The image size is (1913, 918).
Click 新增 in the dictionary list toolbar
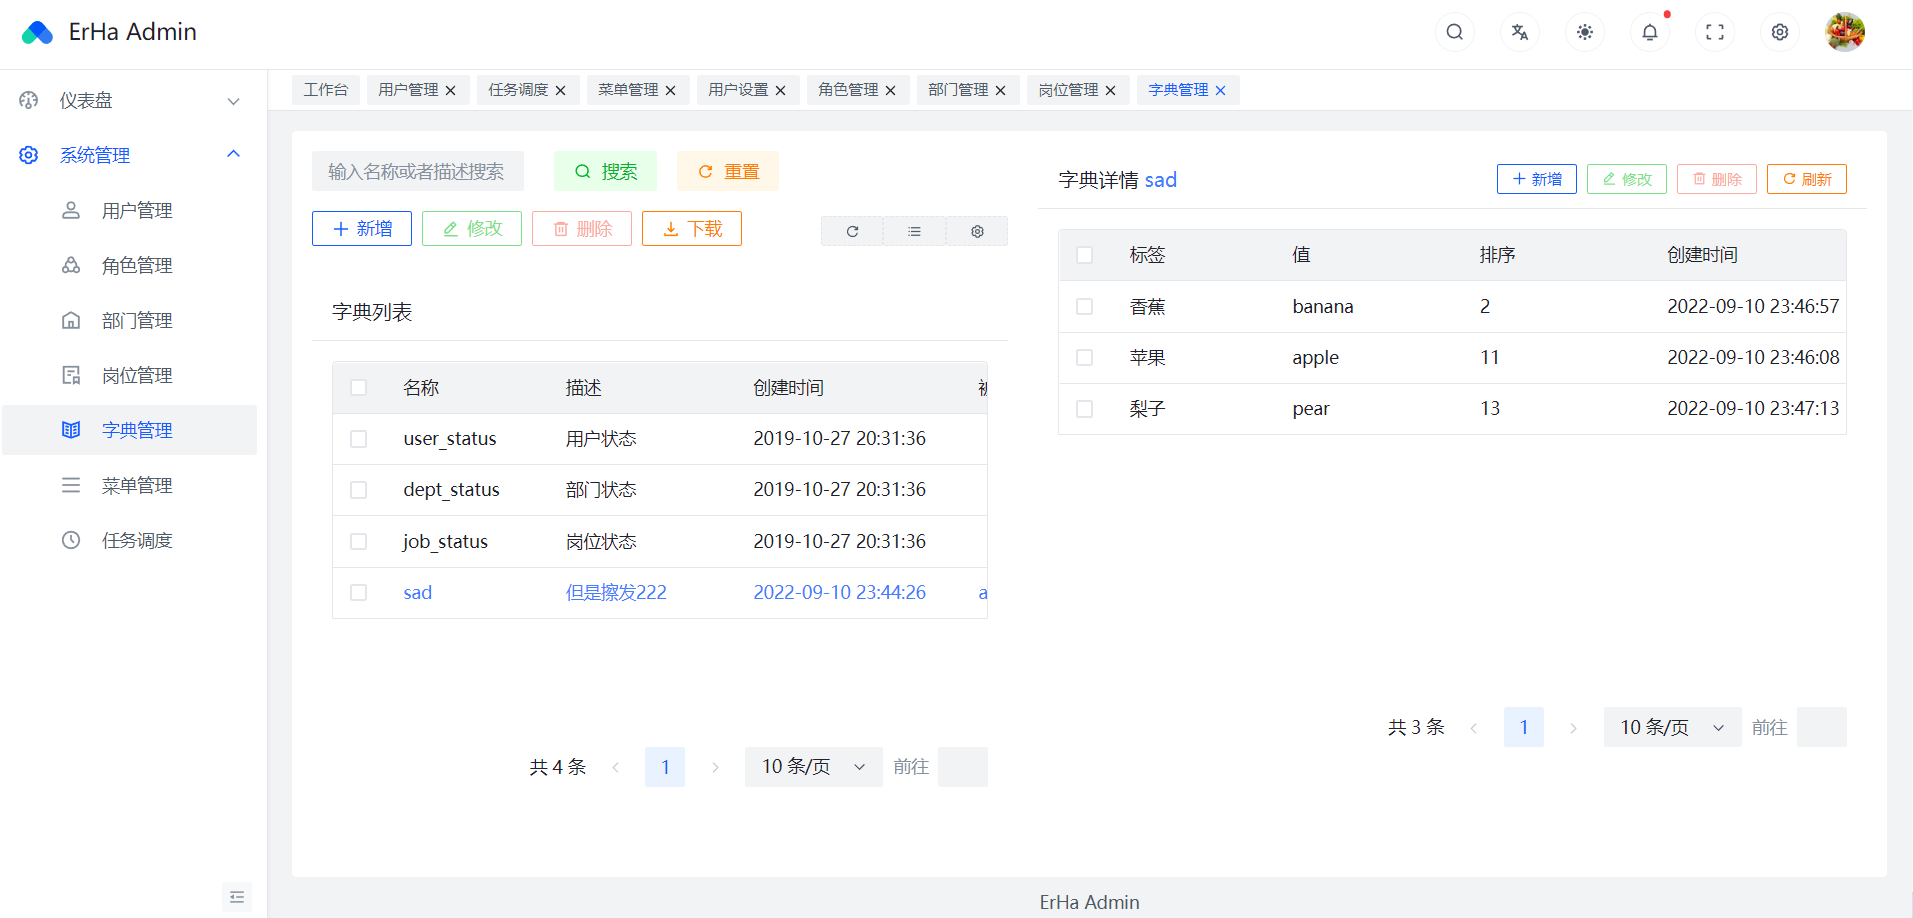tap(362, 229)
